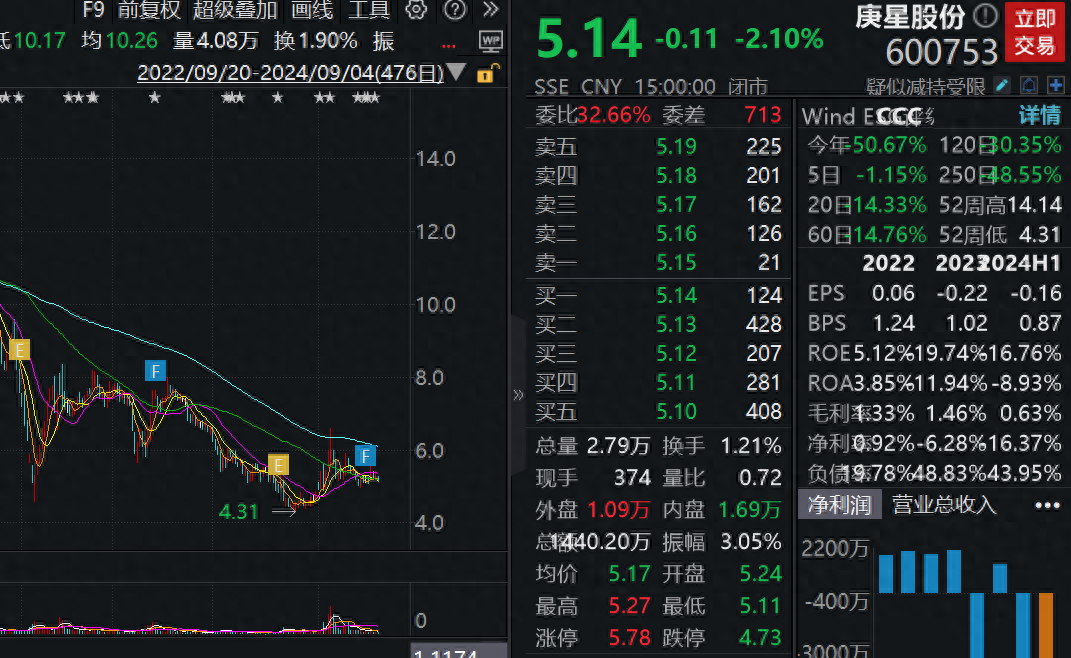
Task: Click the red 立即交易 button
Action: [1034, 32]
